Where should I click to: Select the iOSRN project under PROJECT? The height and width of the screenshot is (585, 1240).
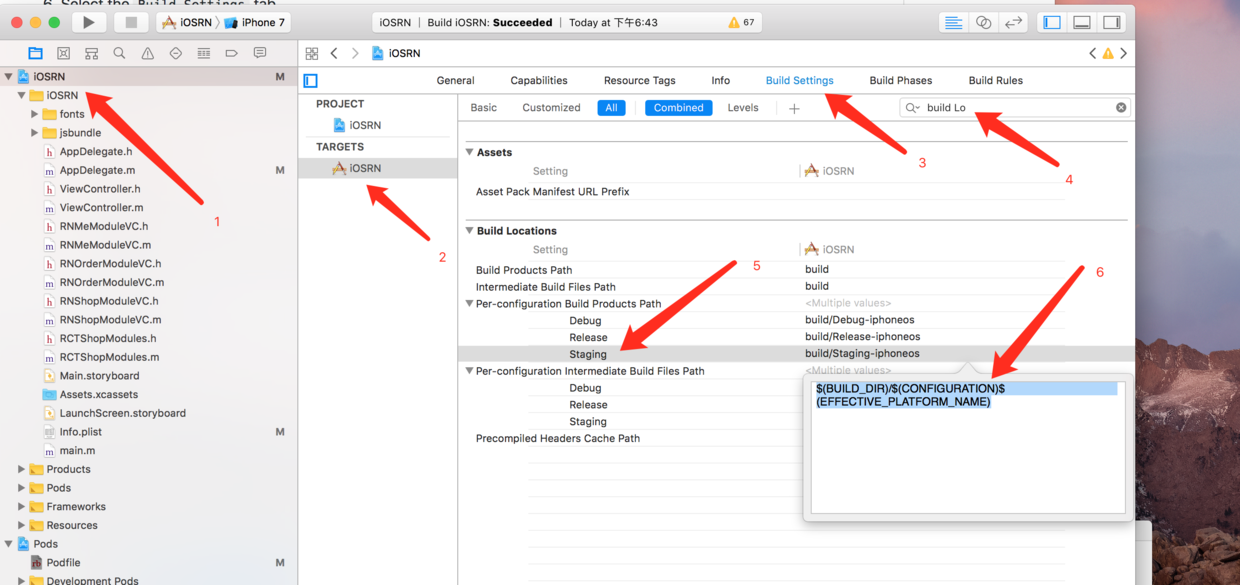(x=357, y=125)
